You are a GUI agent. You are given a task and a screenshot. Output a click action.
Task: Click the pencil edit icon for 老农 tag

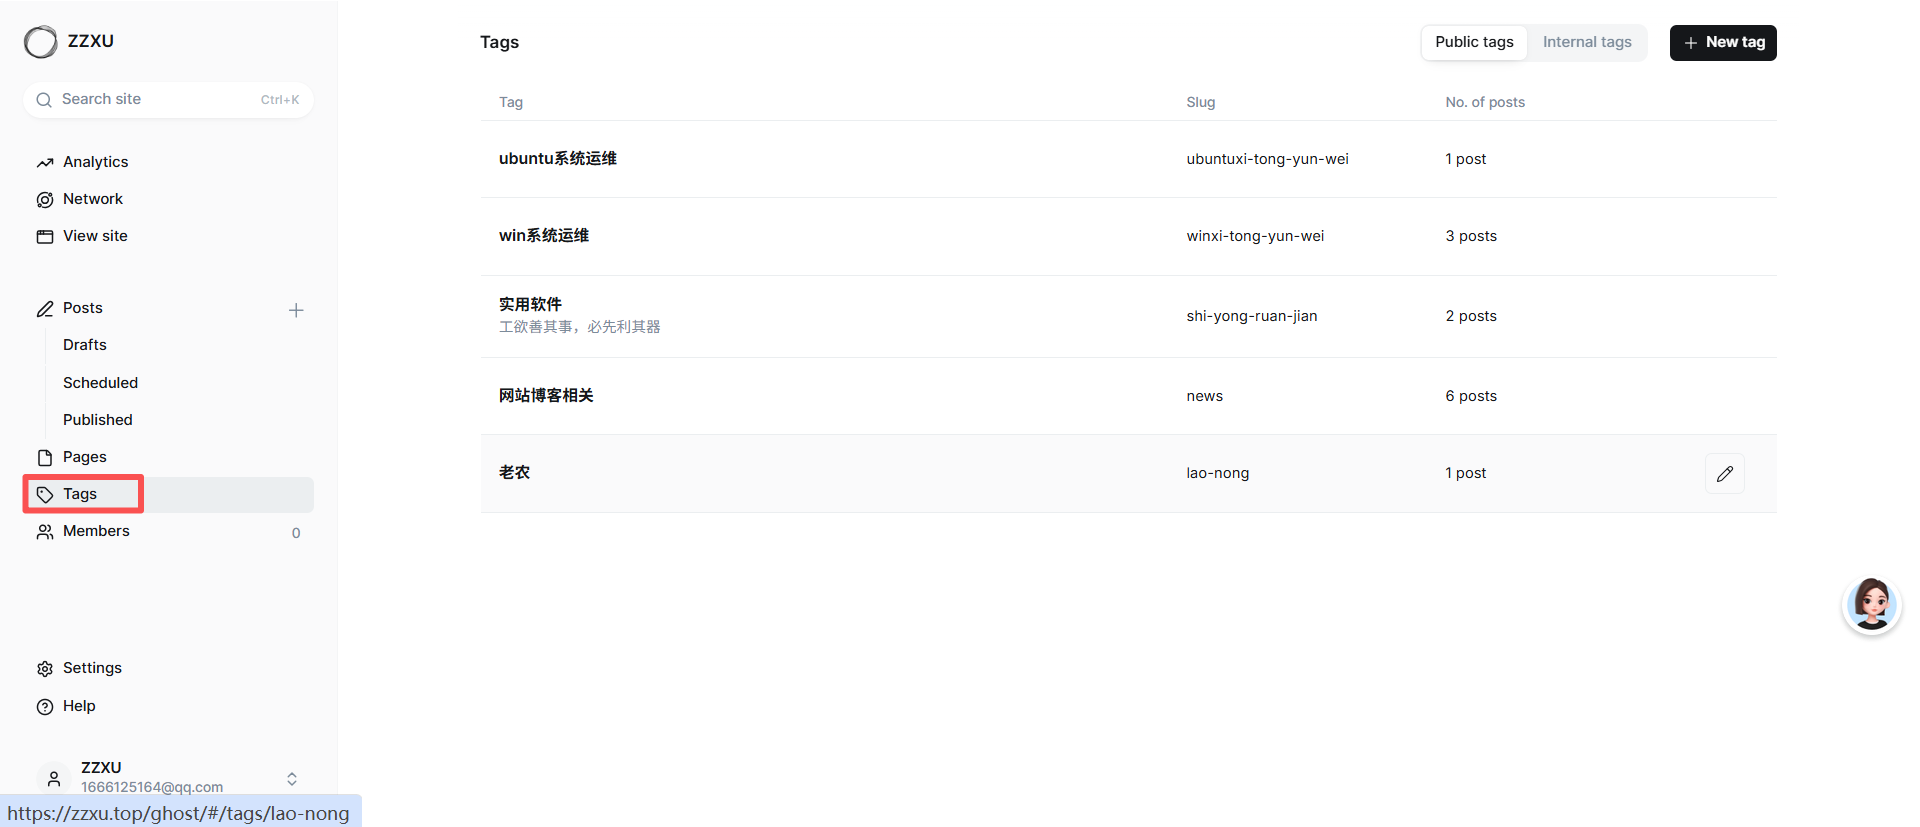pos(1725,474)
